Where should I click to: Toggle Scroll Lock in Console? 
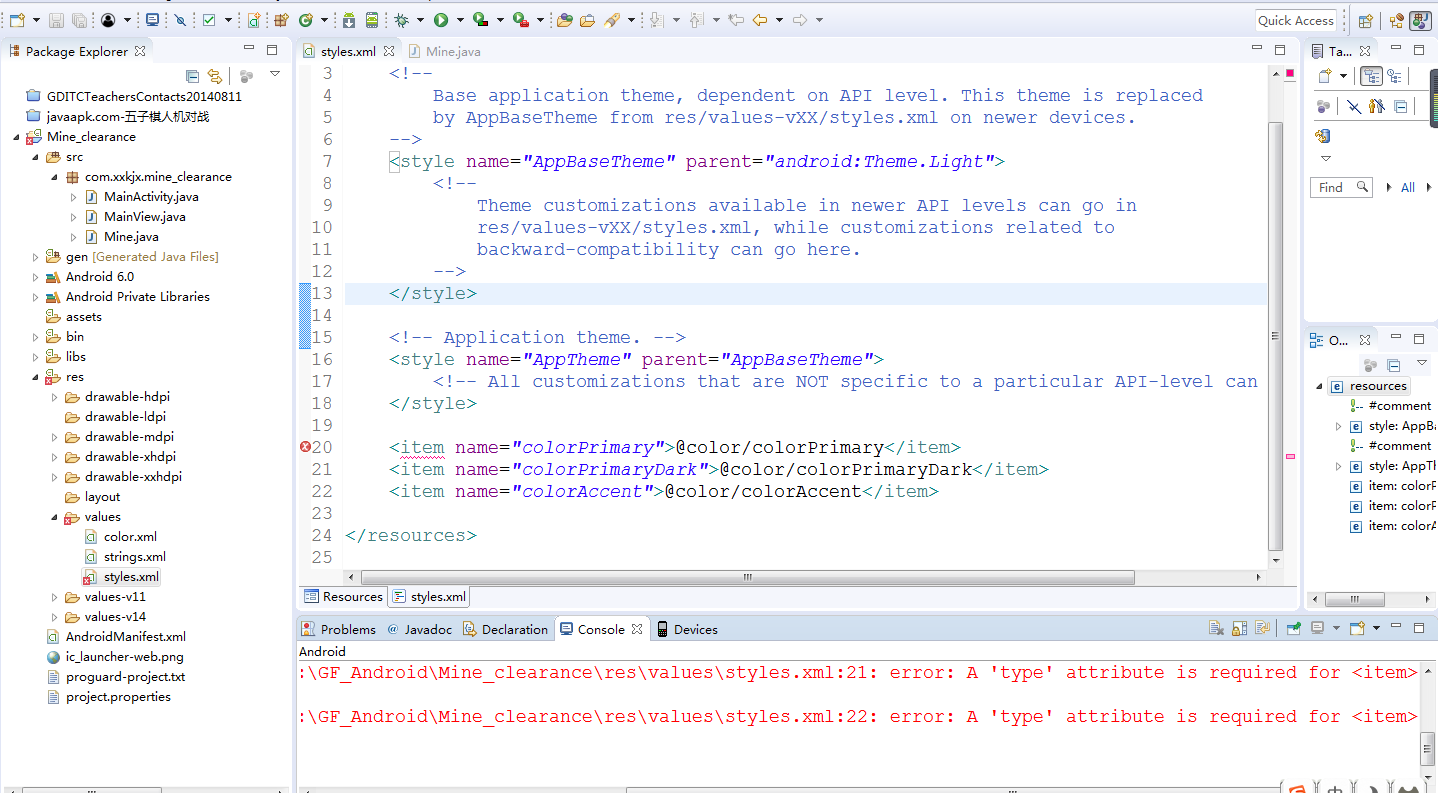click(1239, 628)
